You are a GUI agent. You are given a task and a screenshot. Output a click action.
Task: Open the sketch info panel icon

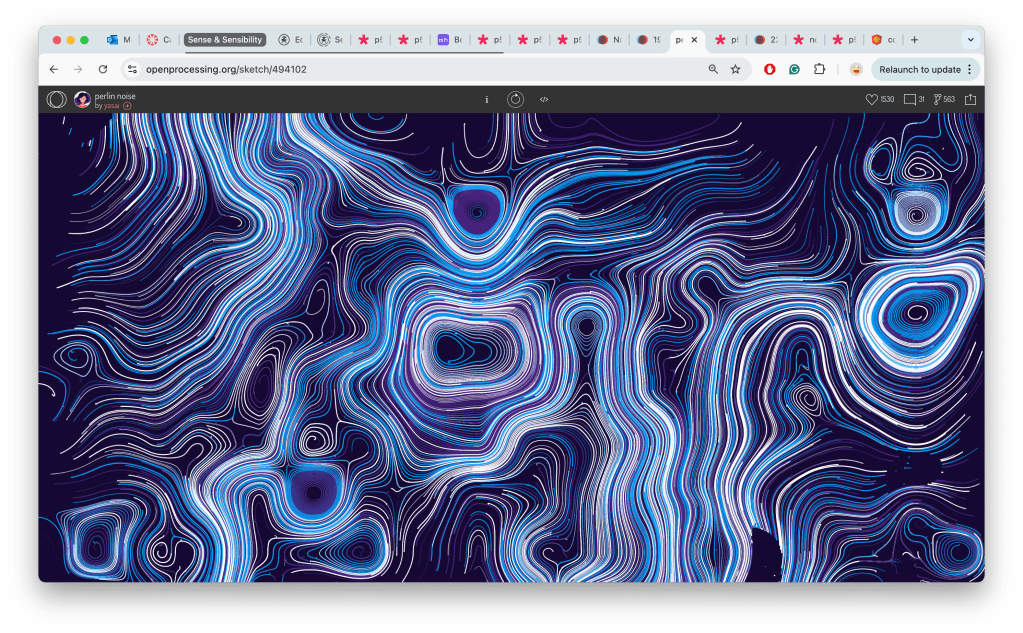click(x=487, y=99)
